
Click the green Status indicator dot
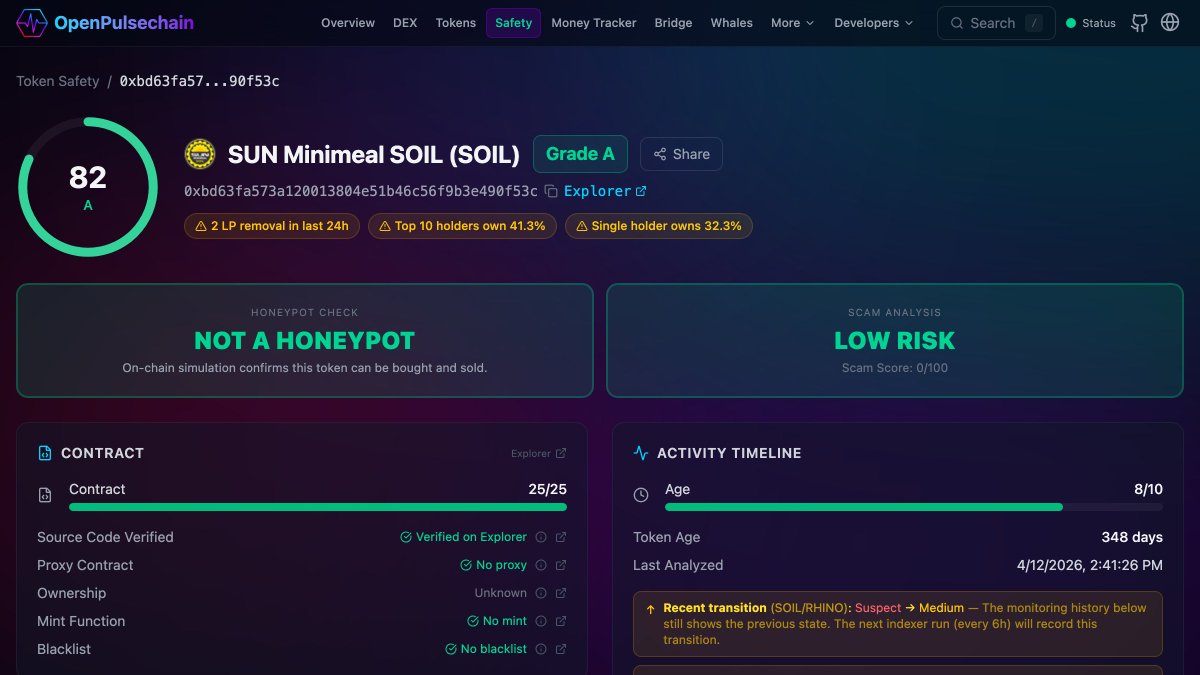pyautogui.click(x=1071, y=23)
